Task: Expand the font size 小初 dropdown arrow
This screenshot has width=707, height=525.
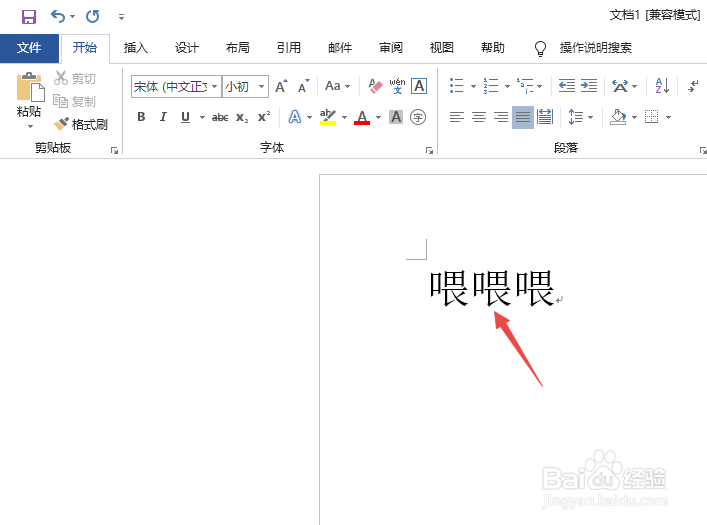Action: coord(261,86)
